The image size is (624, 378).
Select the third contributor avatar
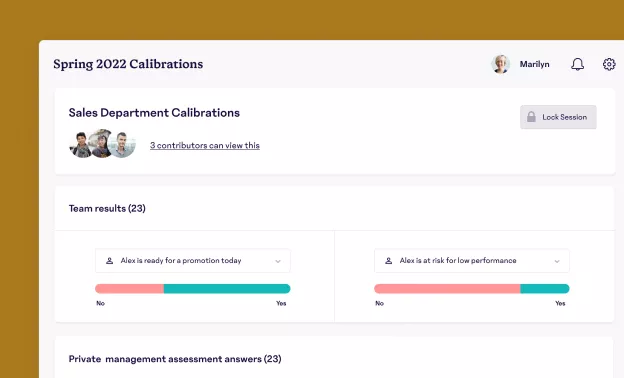(x=123, y=145)
